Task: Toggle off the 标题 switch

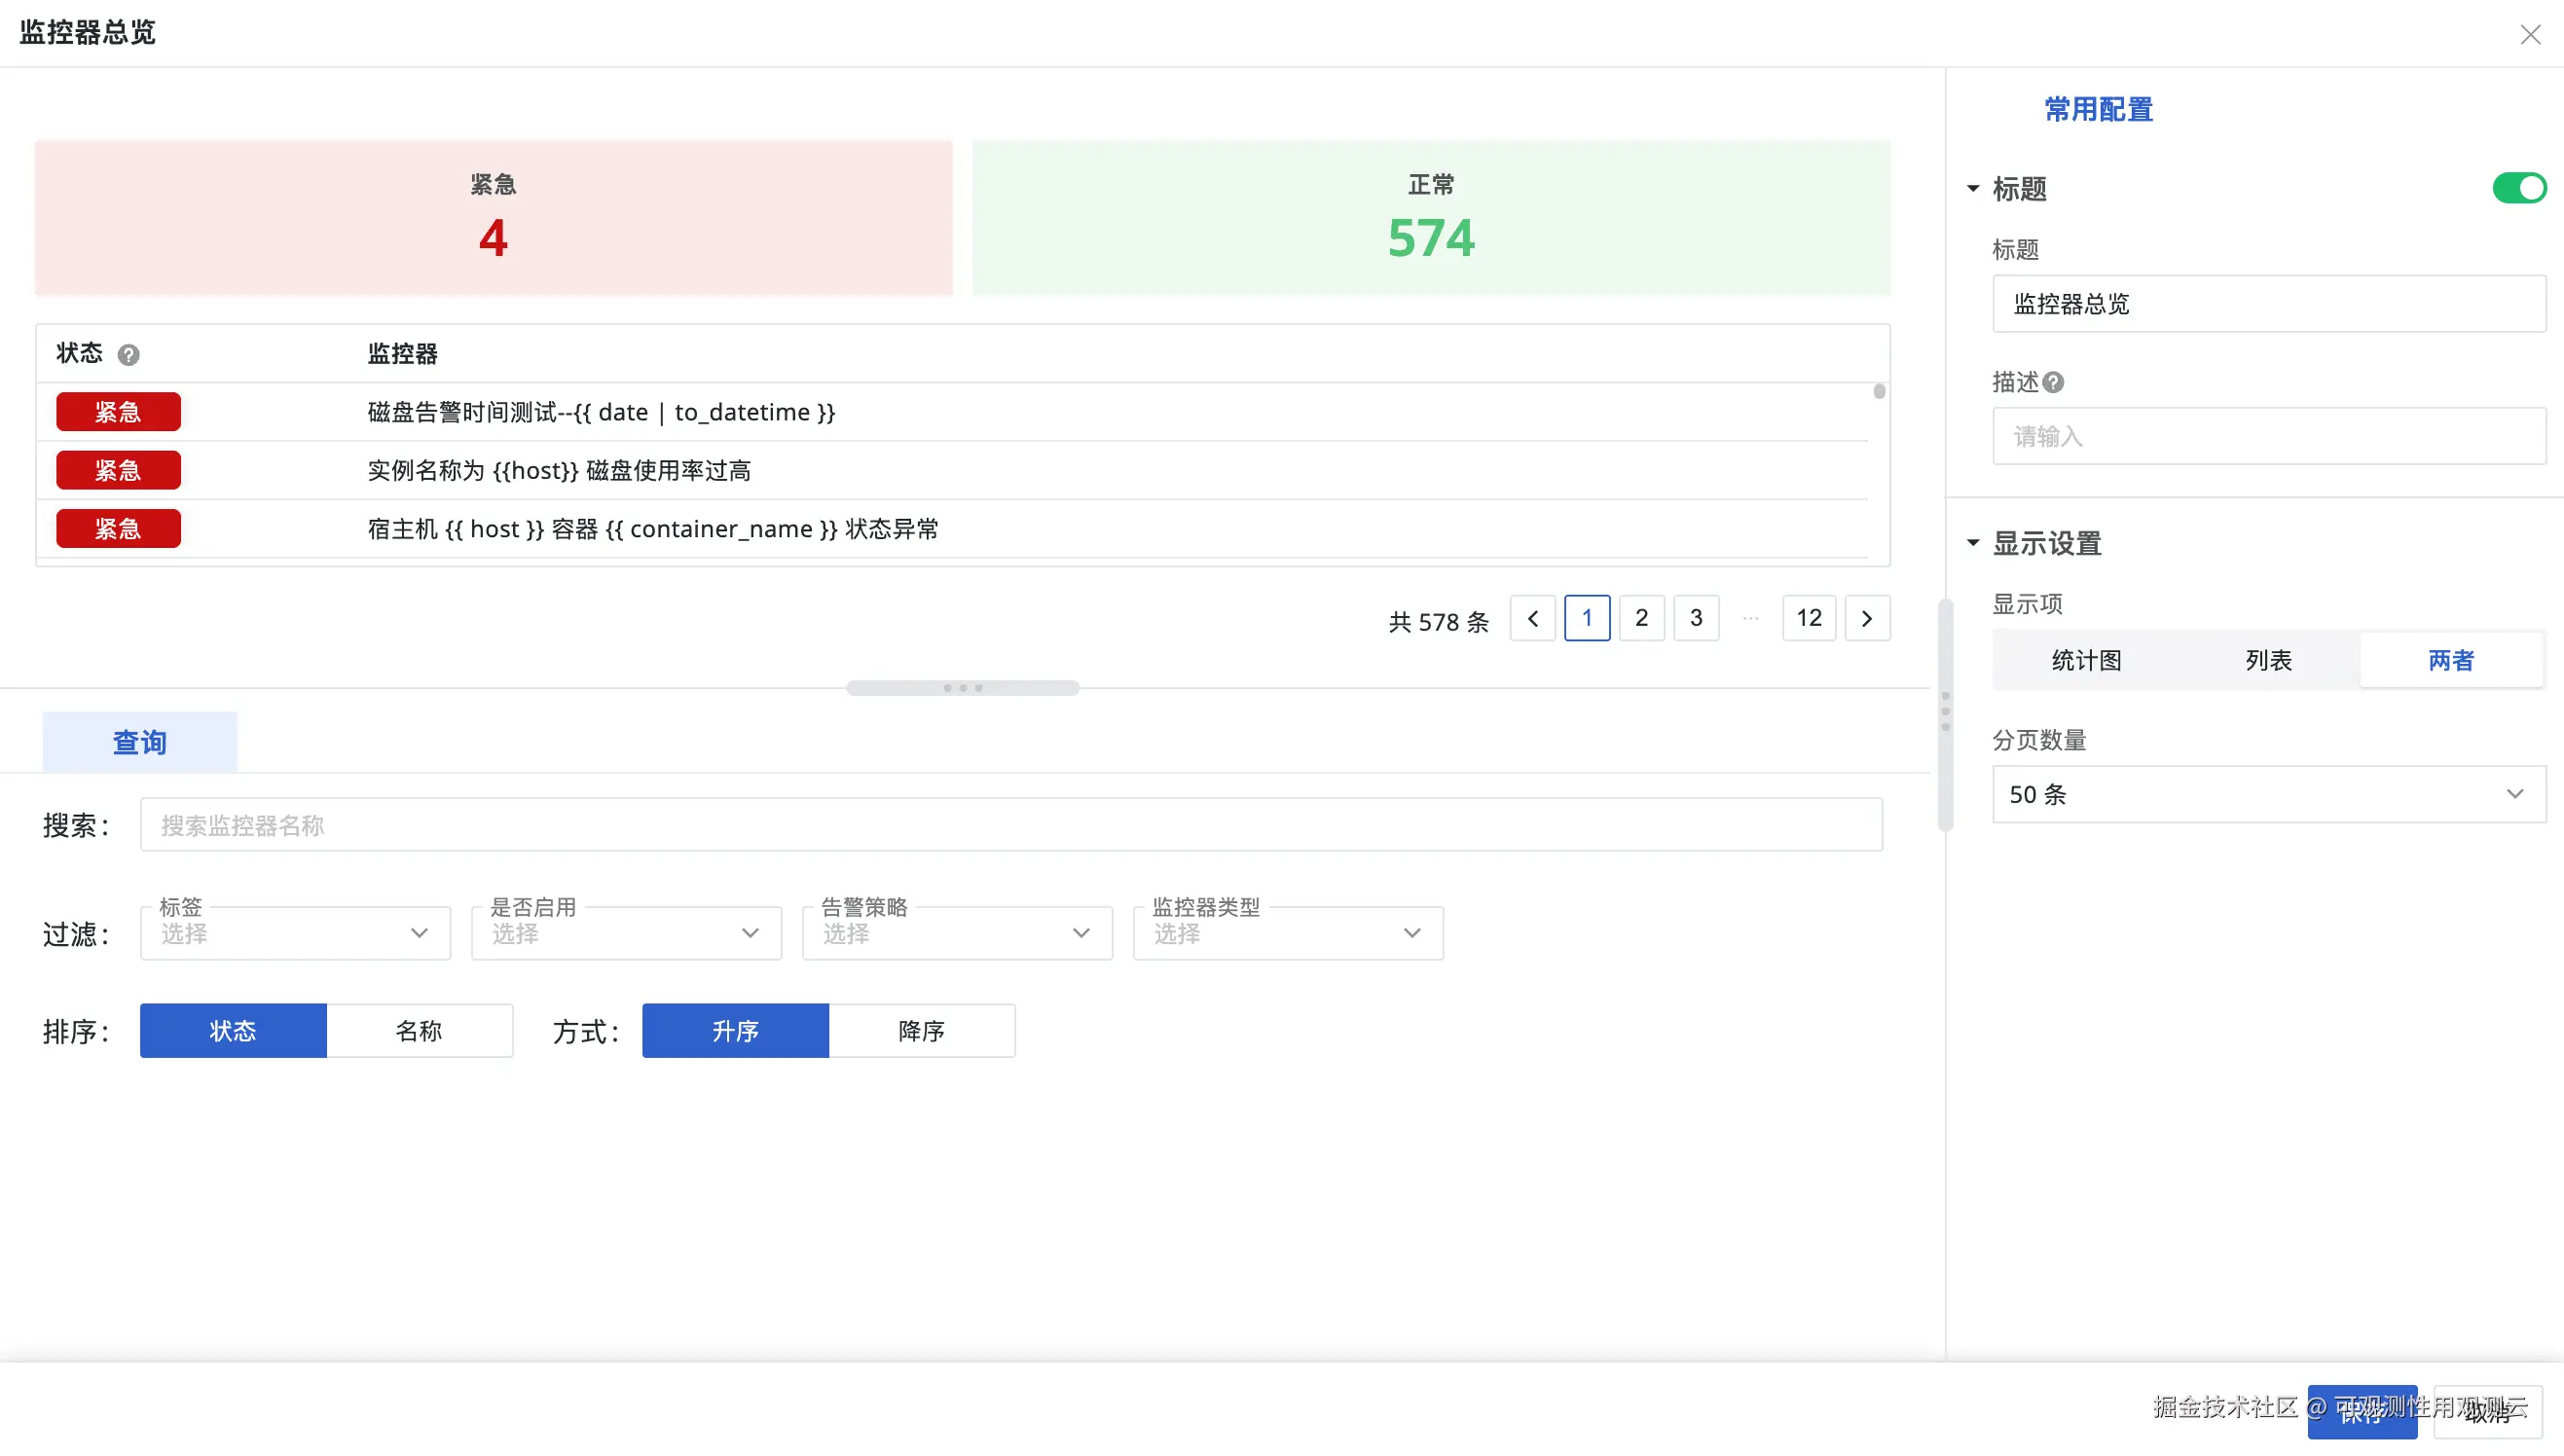Action: [x=2518, y=188]
